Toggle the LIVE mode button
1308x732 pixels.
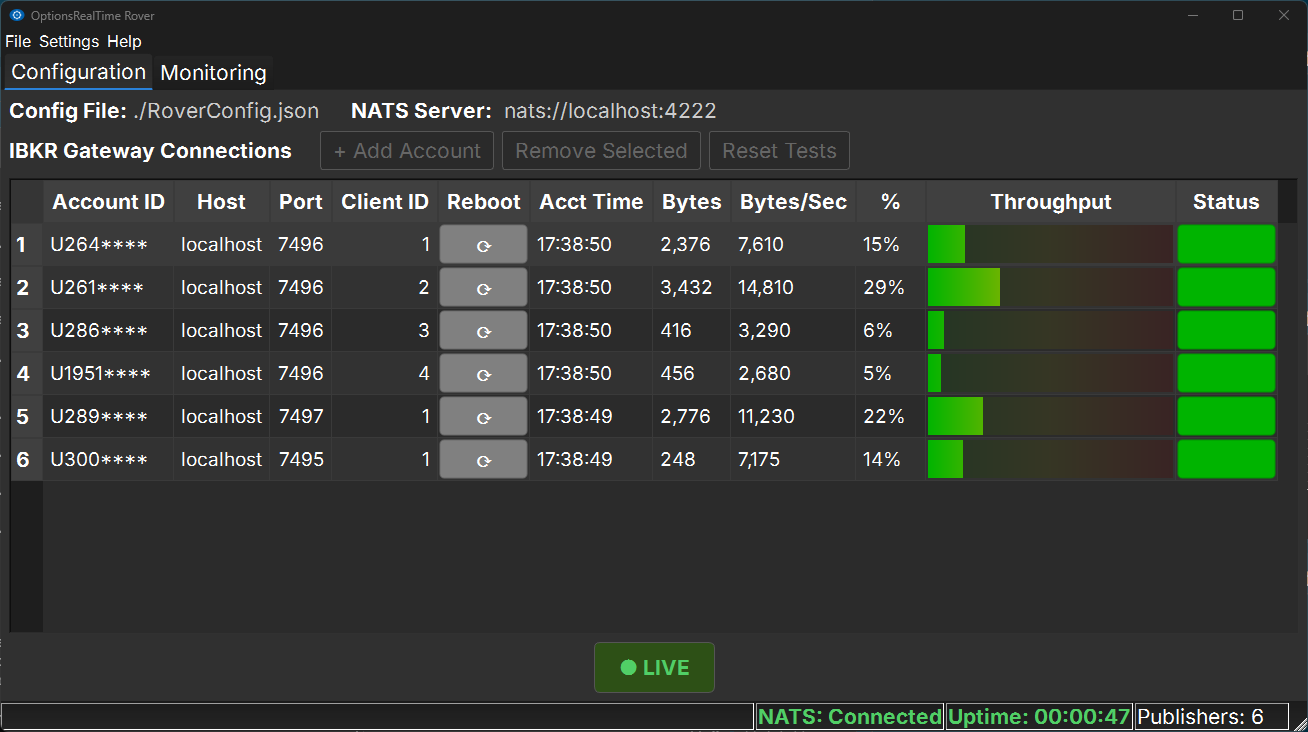[654, 668]
